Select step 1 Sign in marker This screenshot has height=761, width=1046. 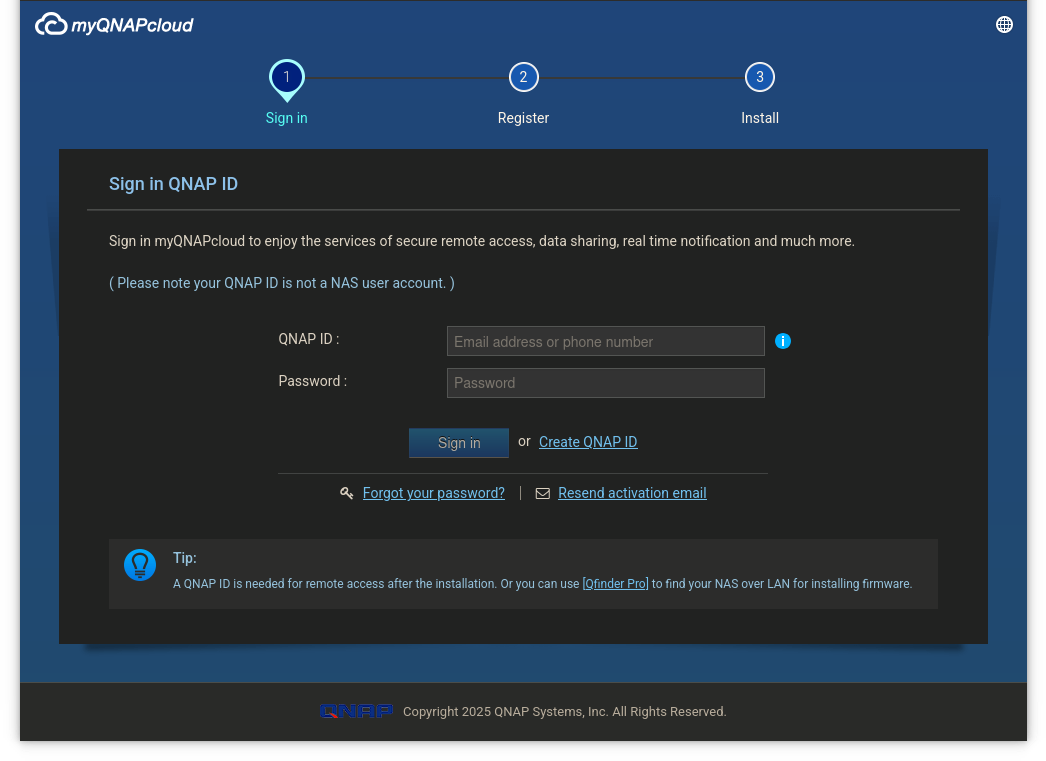coord(287,79)
